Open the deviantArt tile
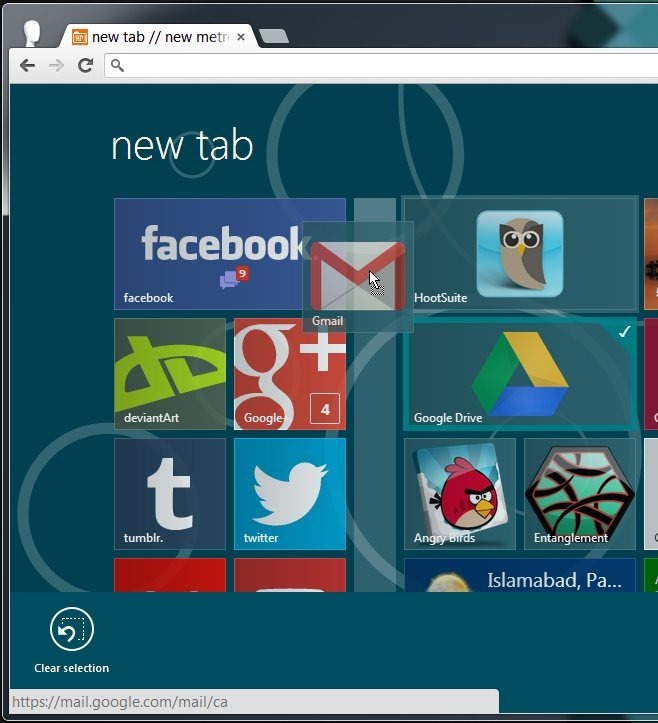The width and height of the screenshot is (658, 723). pyautogui.click(x=170, y=374)
